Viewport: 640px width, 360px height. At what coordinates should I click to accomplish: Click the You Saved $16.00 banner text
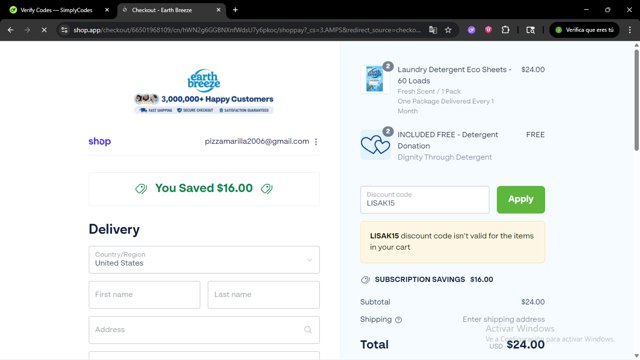[204, 188]
